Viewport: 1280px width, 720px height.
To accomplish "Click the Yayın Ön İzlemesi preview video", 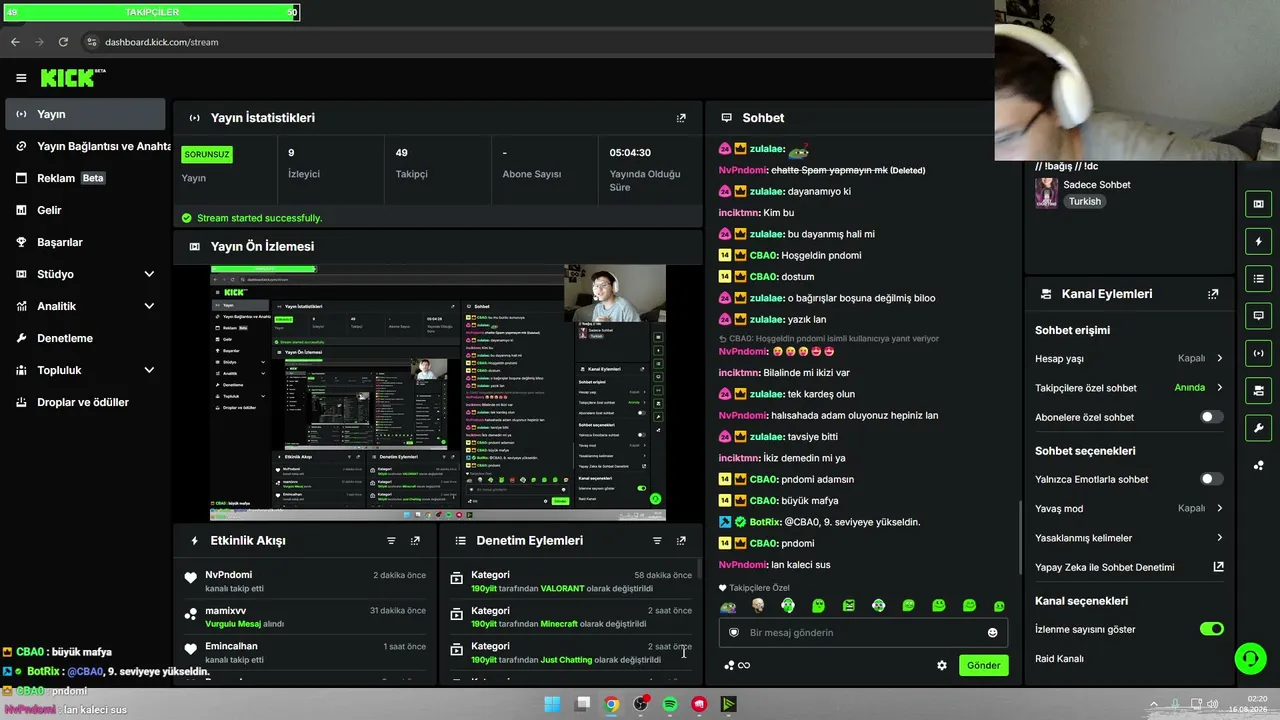I will (x=438, y=392).
